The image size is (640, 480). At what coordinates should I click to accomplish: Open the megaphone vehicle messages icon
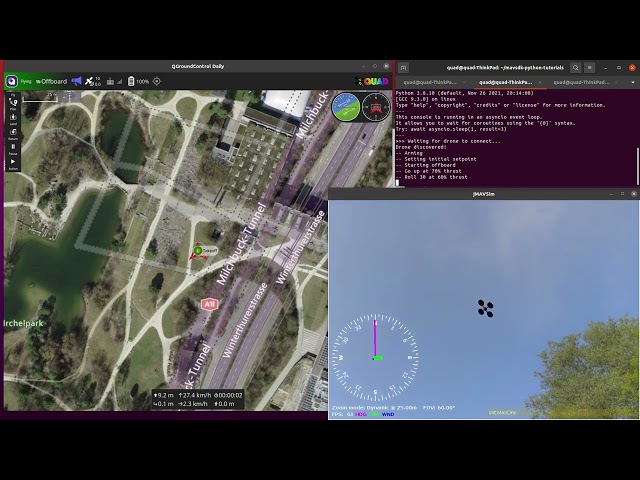pyautogui.click(x=76, y=81)
